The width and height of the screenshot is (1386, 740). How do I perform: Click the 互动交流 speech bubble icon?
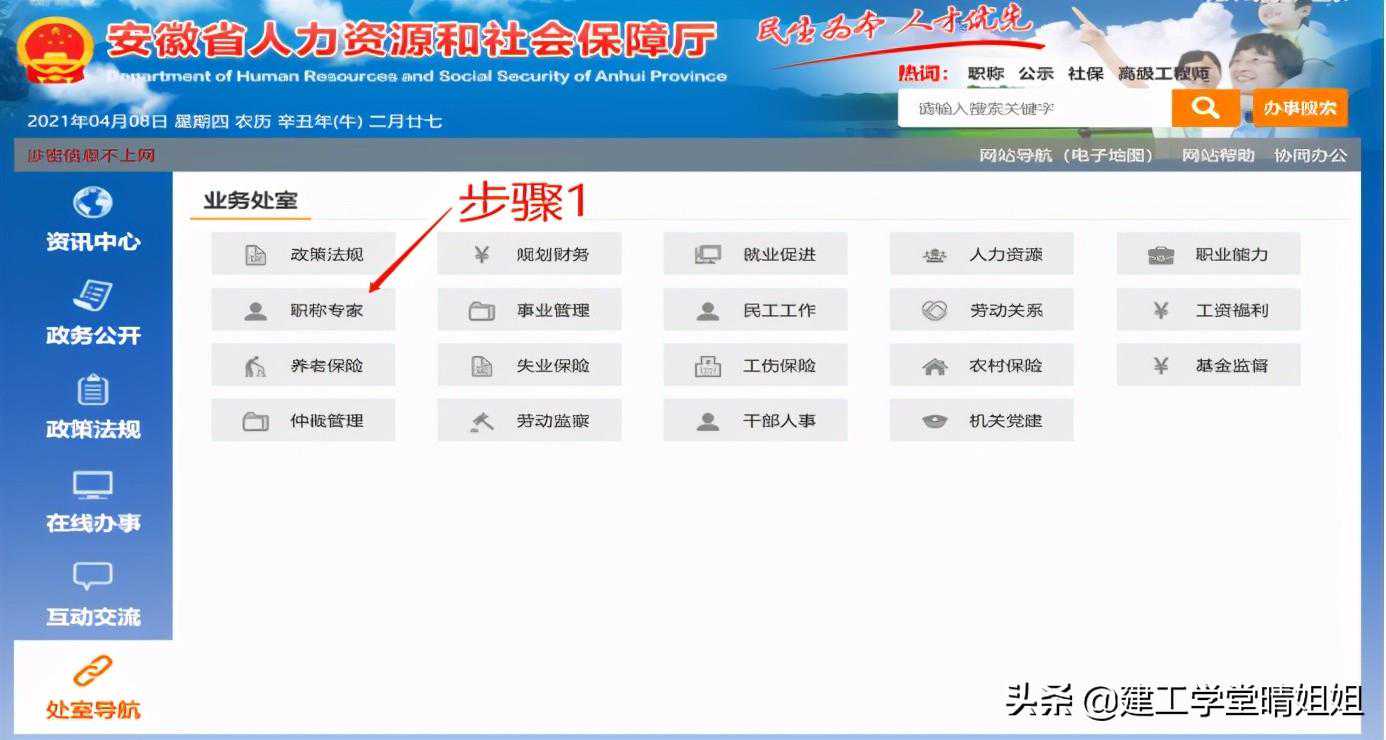[x=93, y=577]
